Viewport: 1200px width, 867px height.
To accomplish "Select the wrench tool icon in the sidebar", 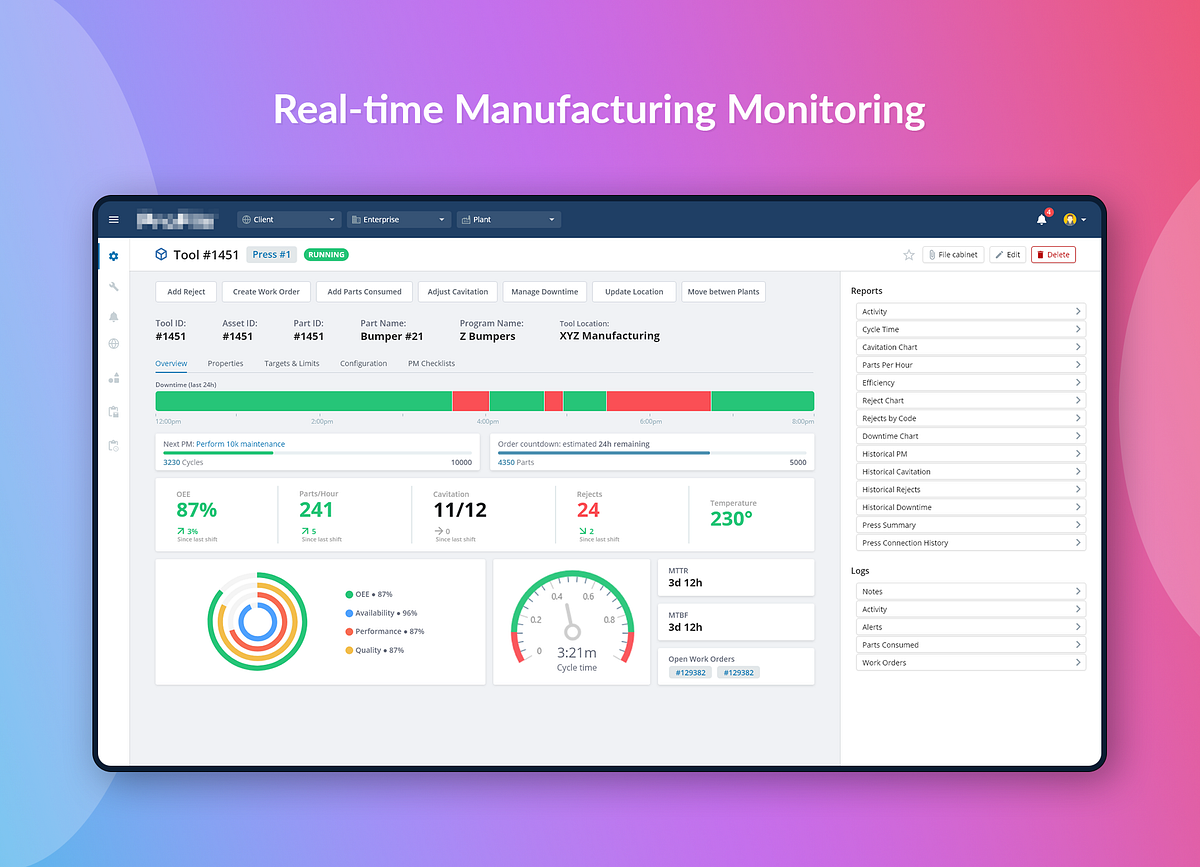I will click(x=113, y=286).
